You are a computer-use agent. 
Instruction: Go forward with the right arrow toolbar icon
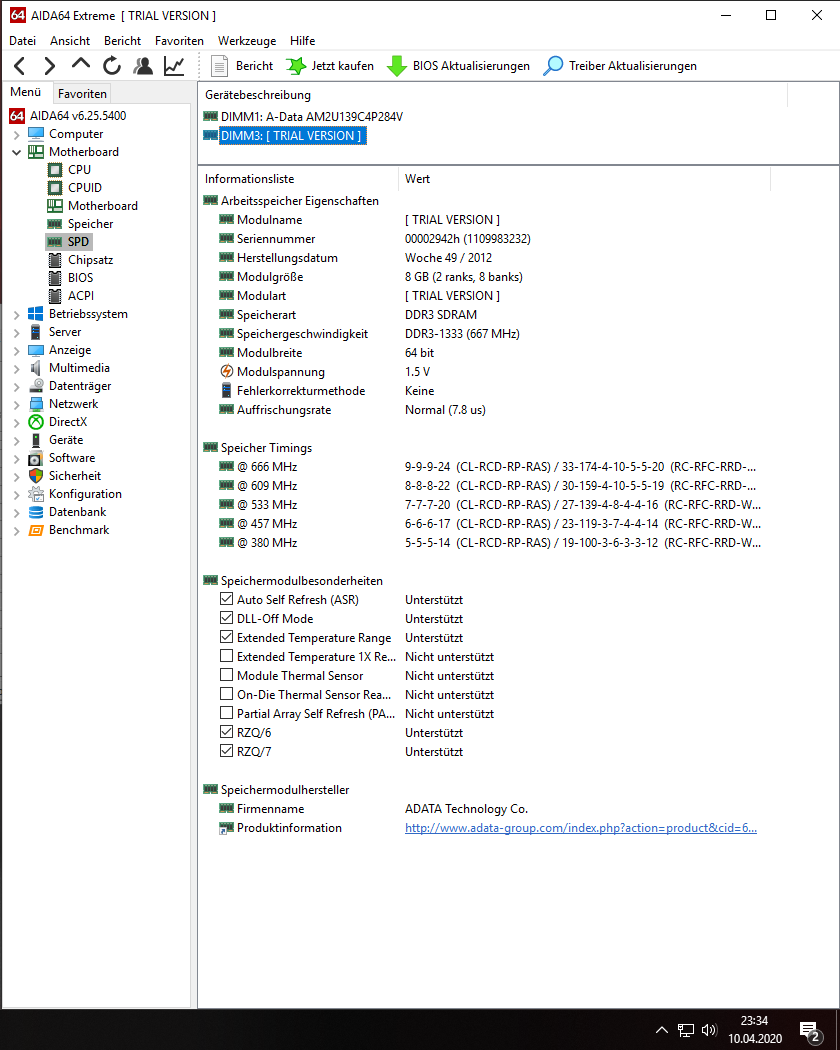coord(50,66)
